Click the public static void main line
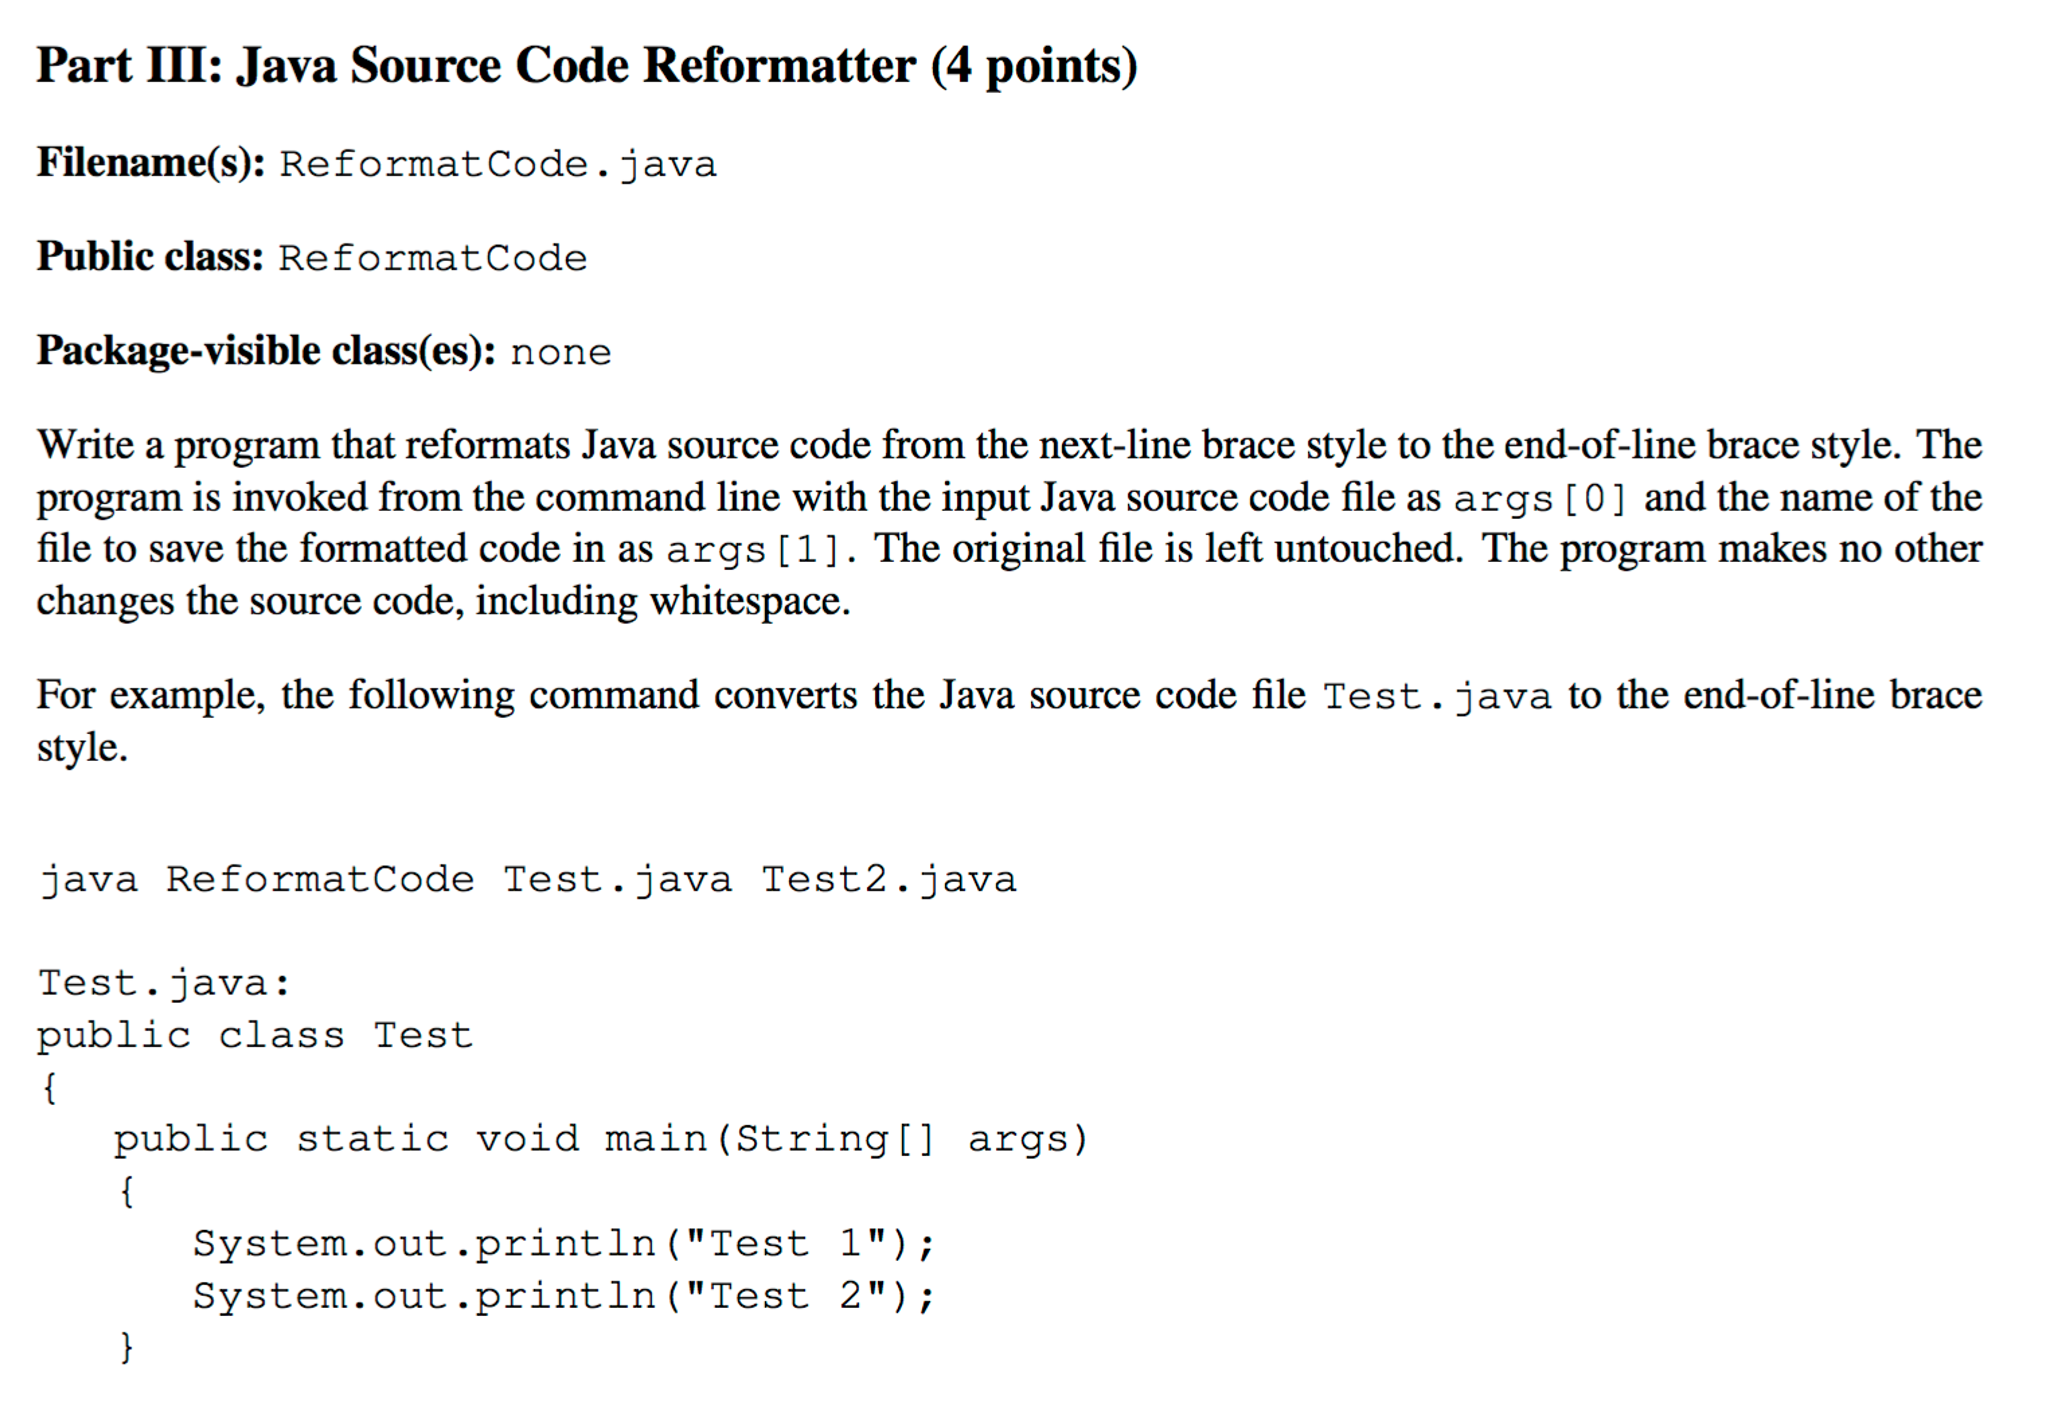Image resolution: width=2046 pixels, height=1414 pixels. 600,1139
